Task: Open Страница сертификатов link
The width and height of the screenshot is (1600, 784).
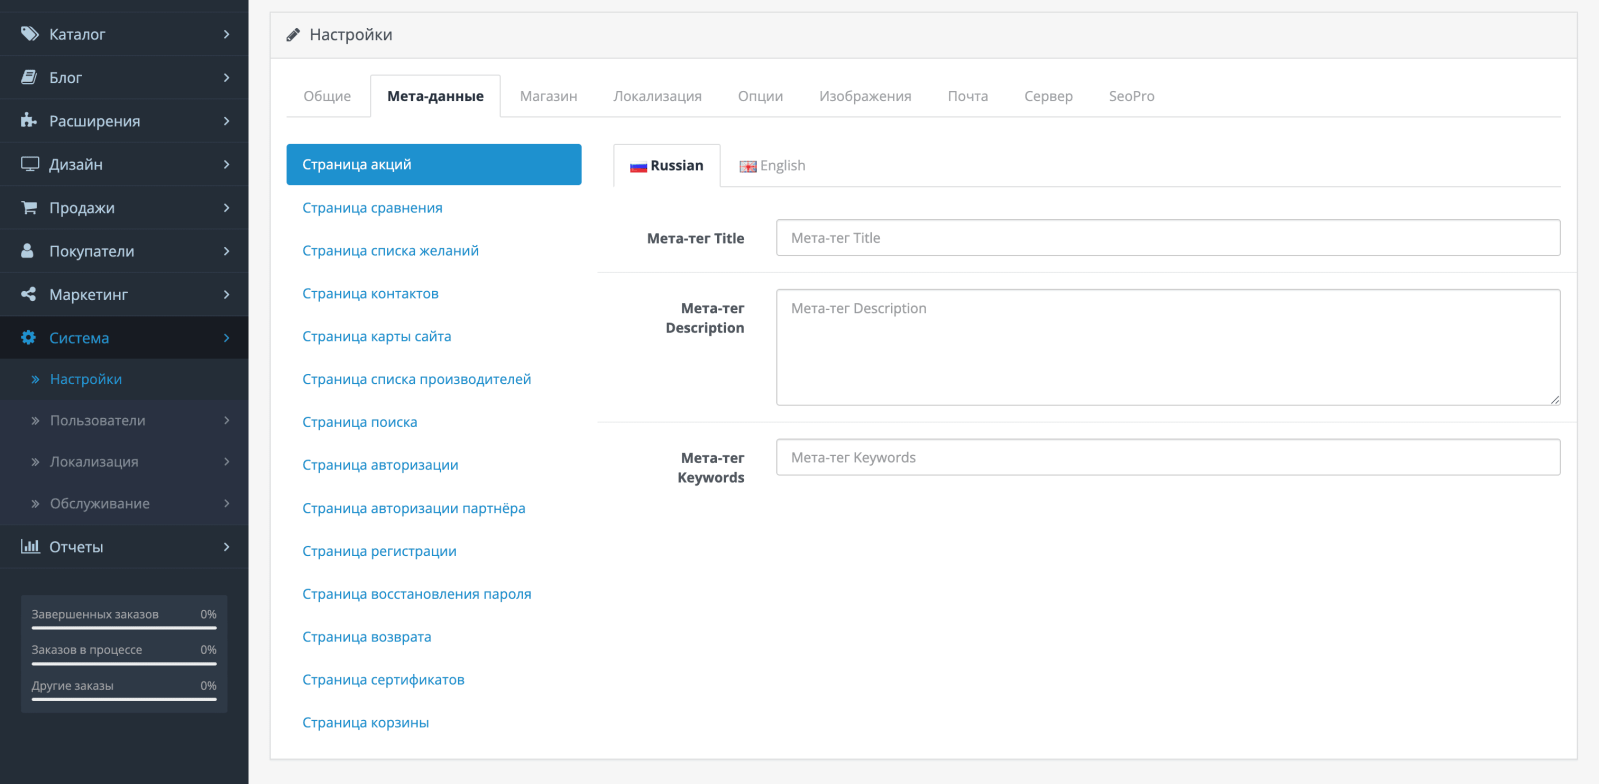Action: click(x=383, y=680)
